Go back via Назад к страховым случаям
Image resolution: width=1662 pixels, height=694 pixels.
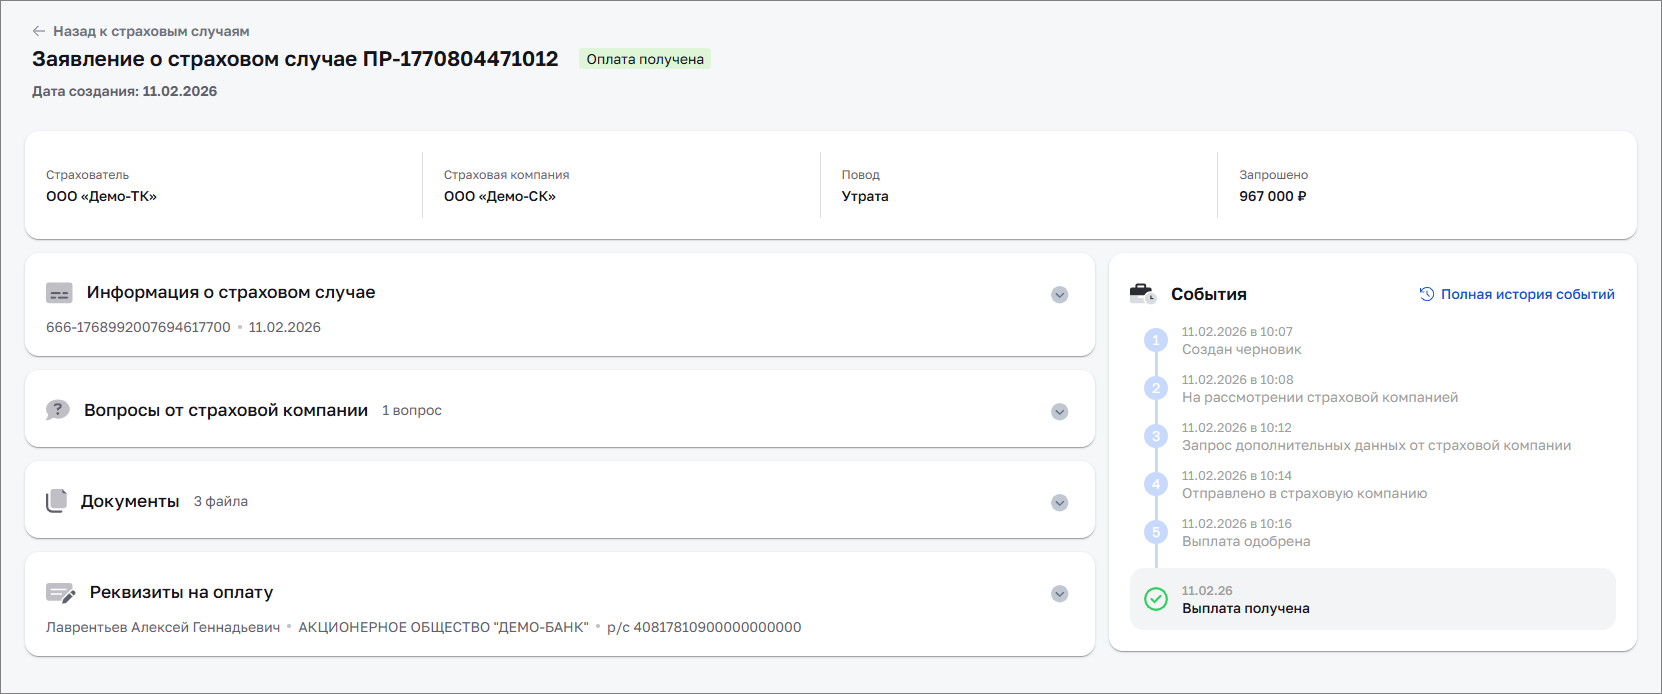pos(151,31)
